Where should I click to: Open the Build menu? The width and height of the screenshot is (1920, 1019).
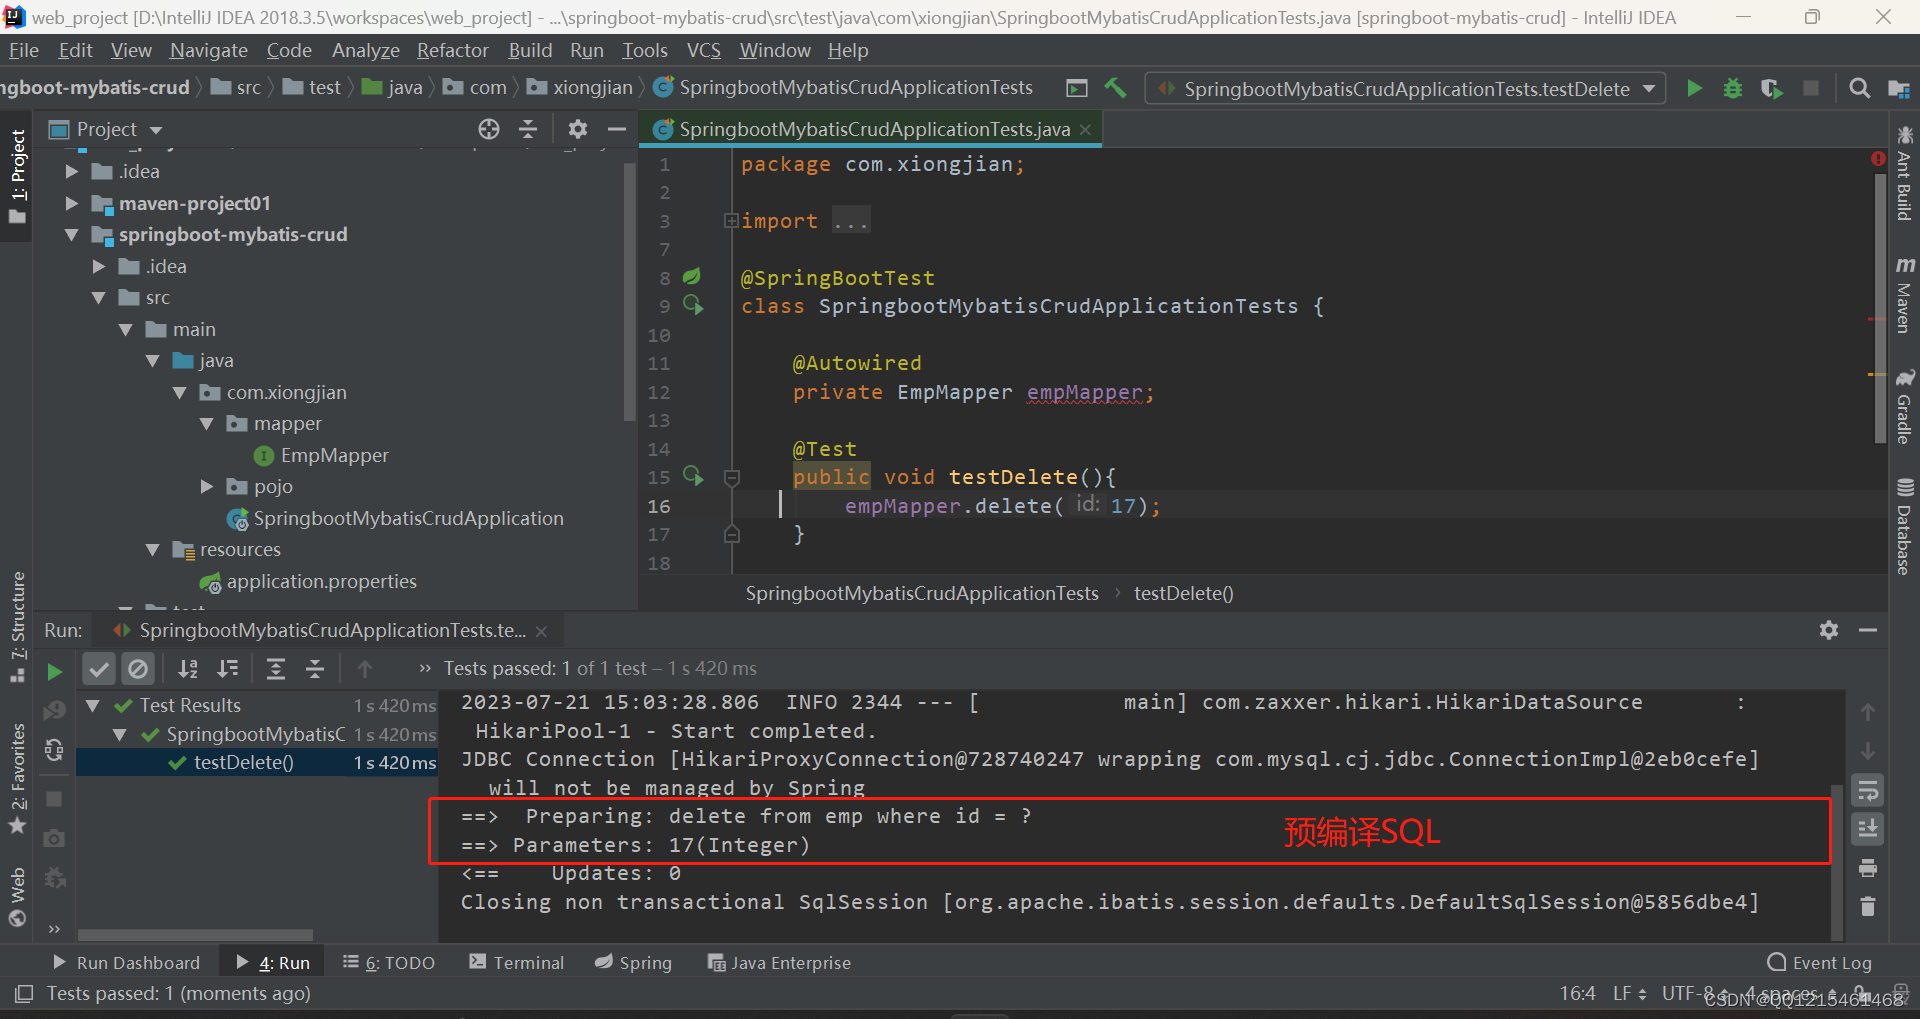pyautogui.click(x=530, y=50)
